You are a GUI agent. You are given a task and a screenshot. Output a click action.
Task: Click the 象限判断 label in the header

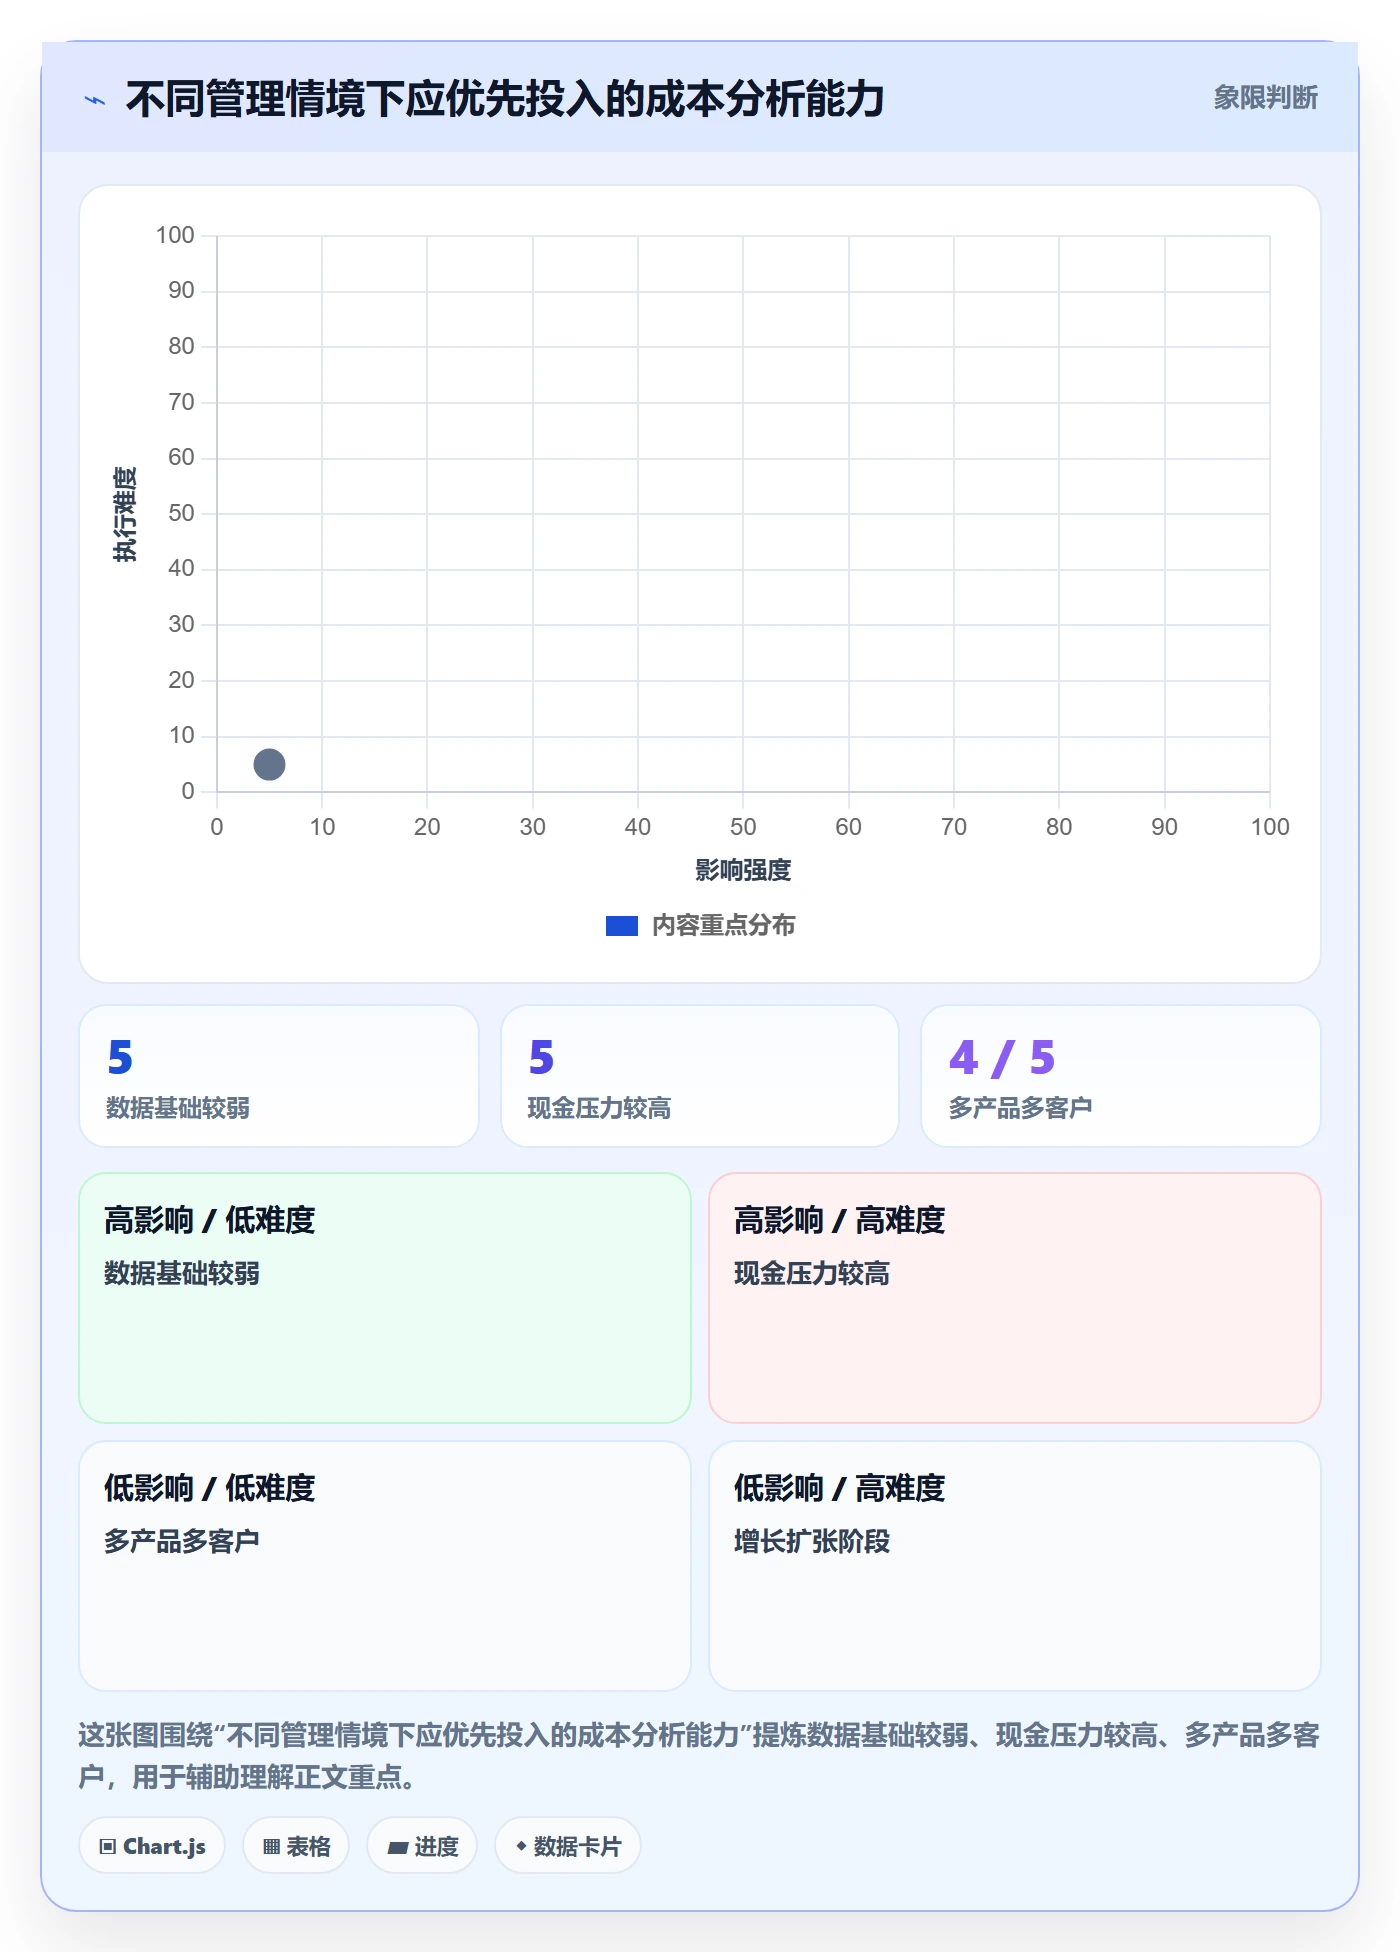1266,98
